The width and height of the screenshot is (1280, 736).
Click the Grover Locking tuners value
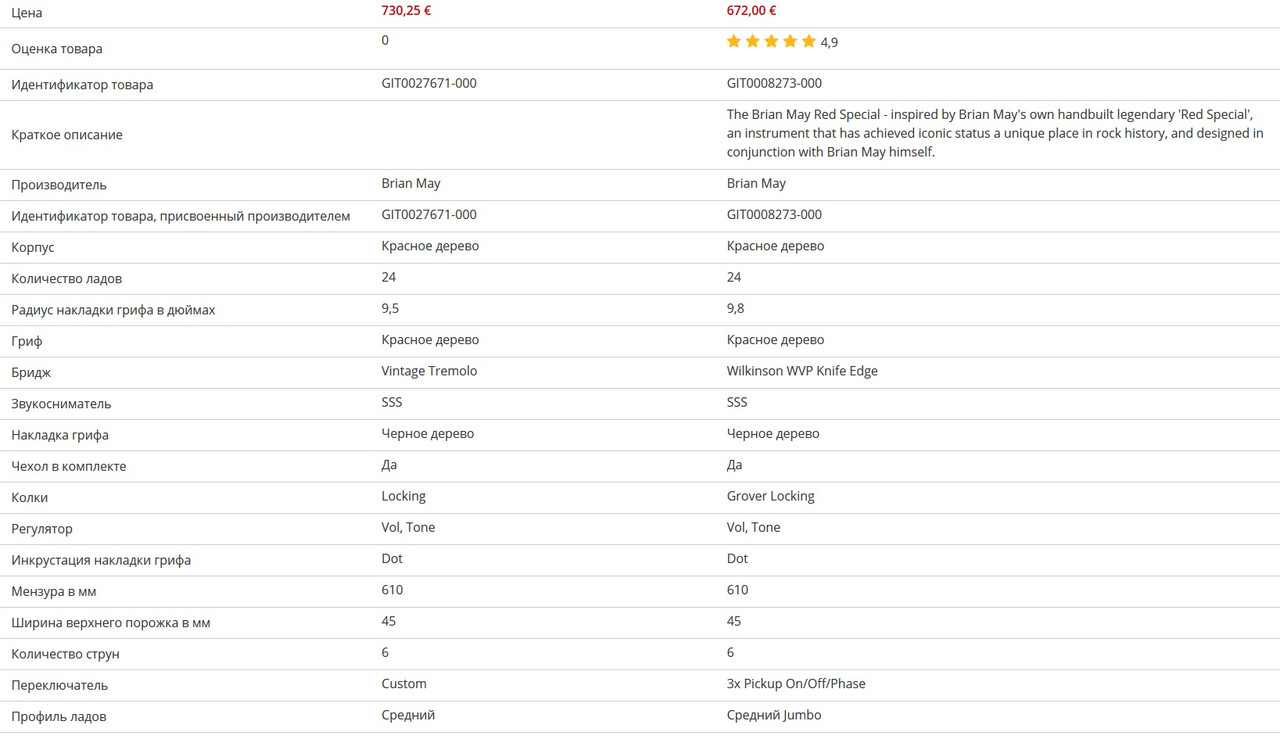tap(770, 496)
